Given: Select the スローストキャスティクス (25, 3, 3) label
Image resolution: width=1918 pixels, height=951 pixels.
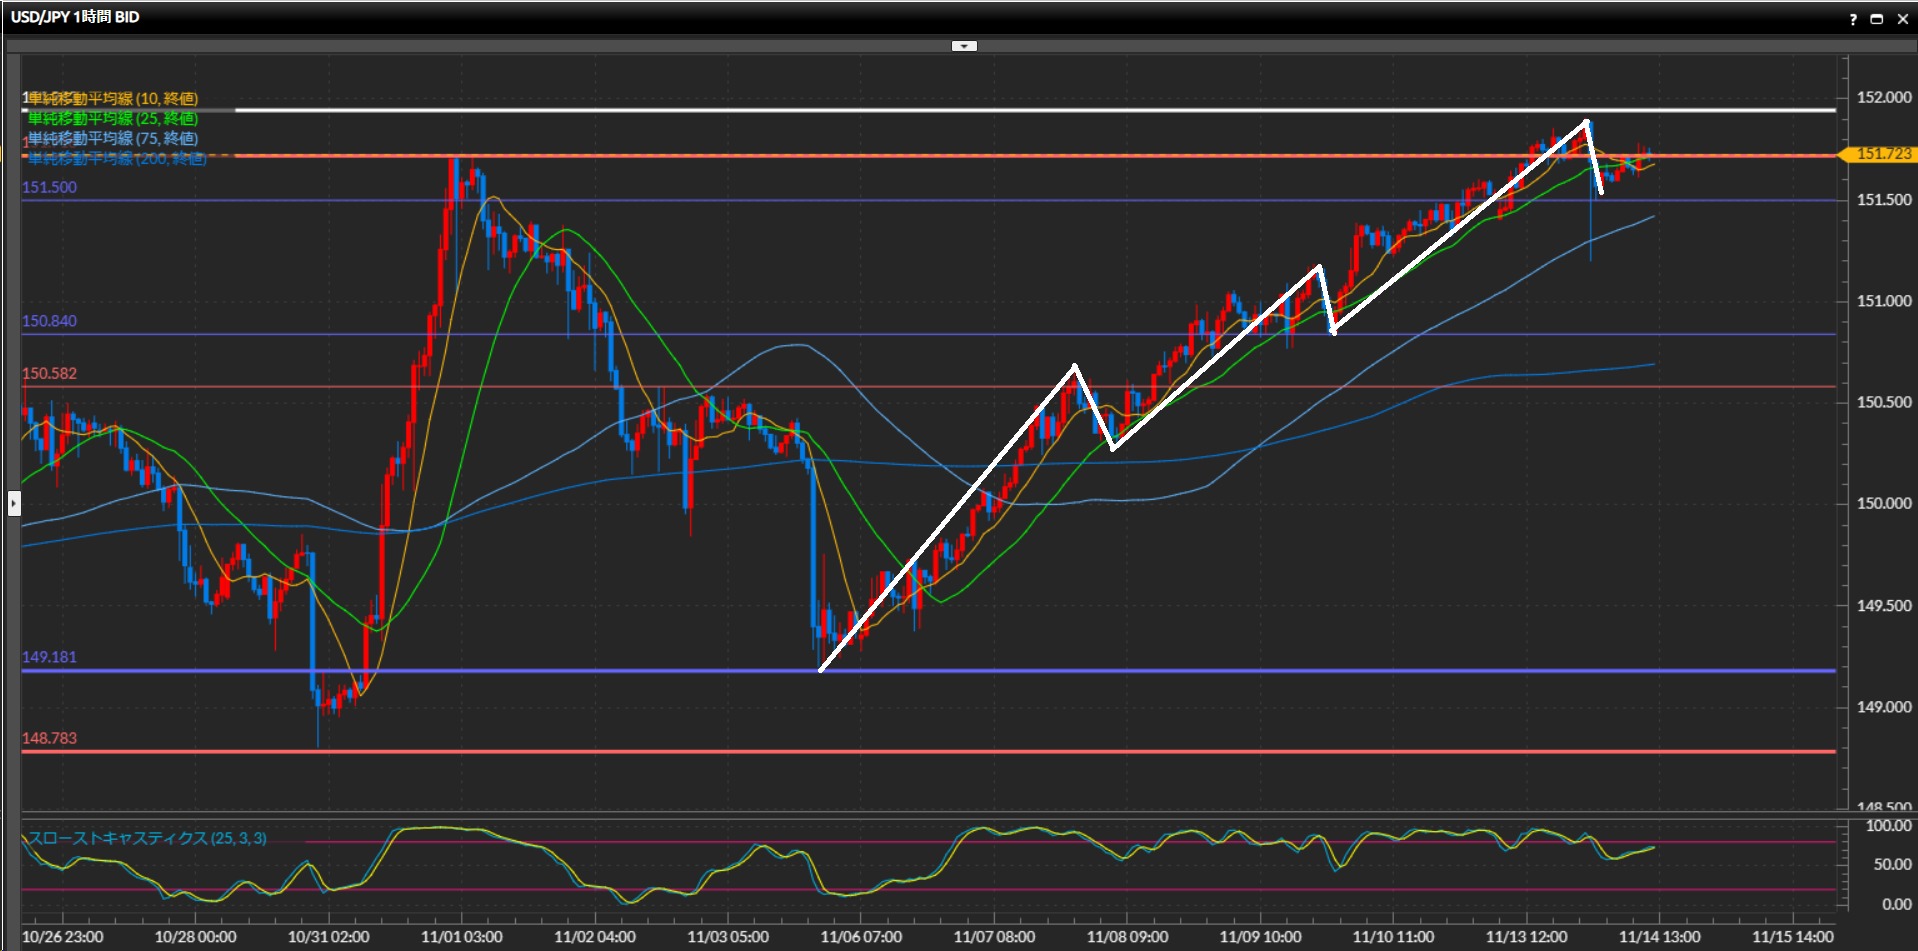Looking at the screenshot, I should [x=147, y=838].
